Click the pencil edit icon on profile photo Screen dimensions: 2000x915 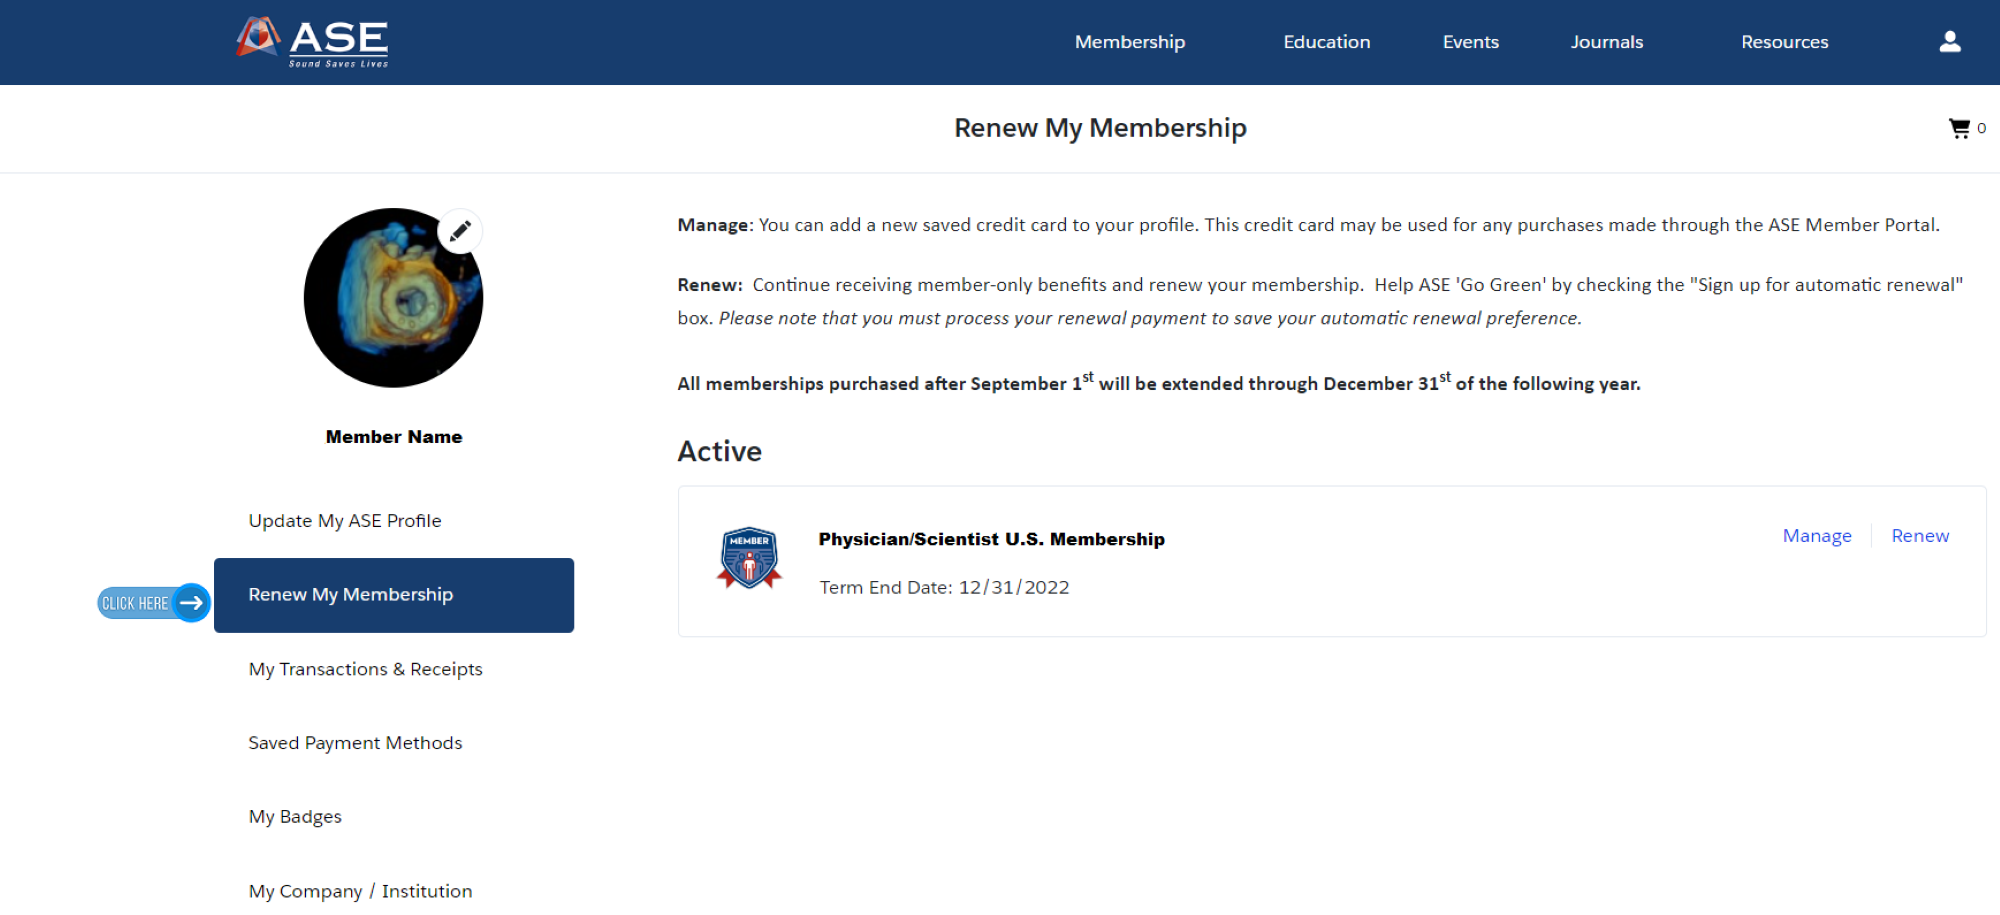pos(460,231)
